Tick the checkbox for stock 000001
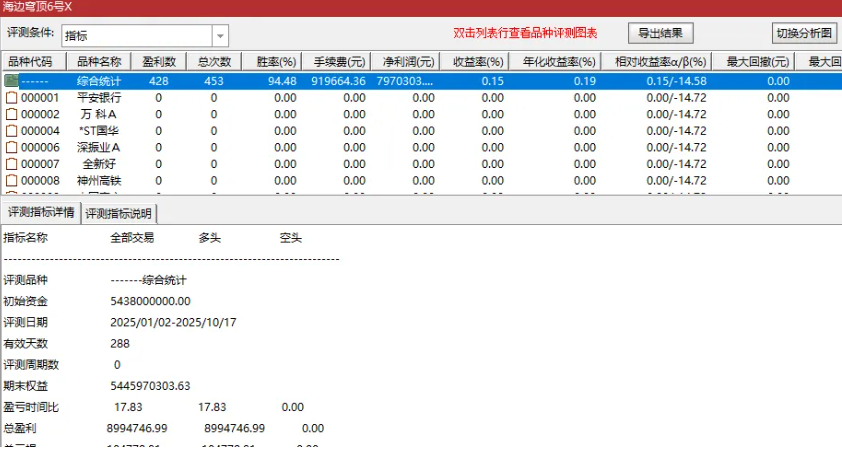 [x=11, y=98]
